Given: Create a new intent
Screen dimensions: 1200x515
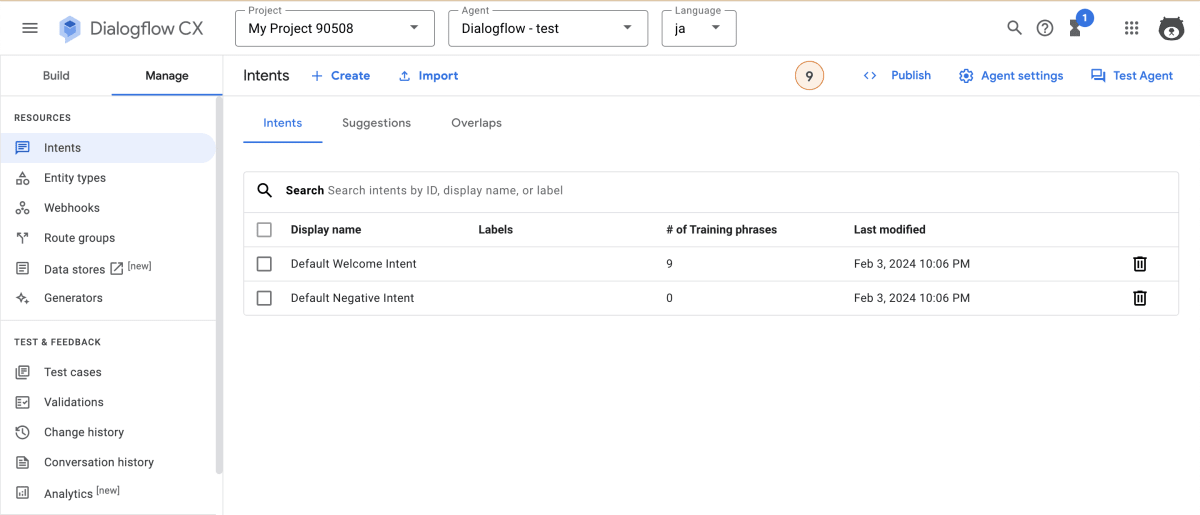Looking at the screenshot, I should pos(340,76).
